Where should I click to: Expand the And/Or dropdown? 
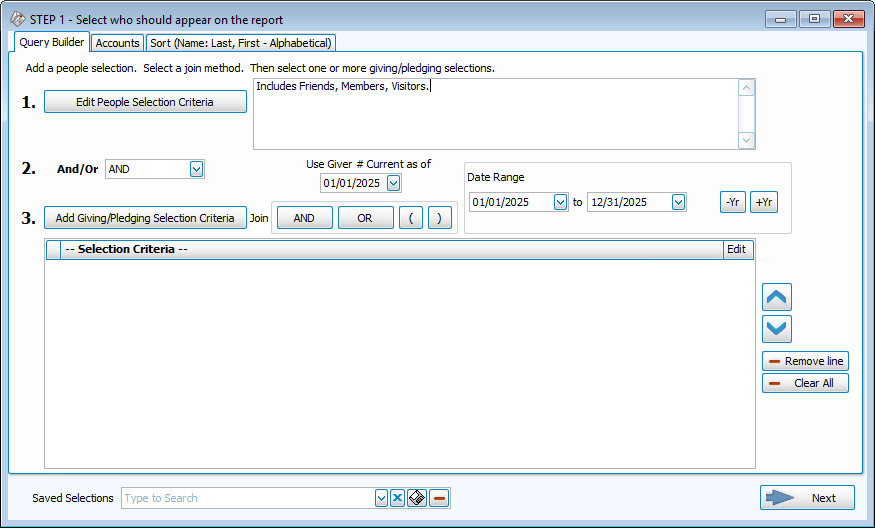(x=196, y=169)
